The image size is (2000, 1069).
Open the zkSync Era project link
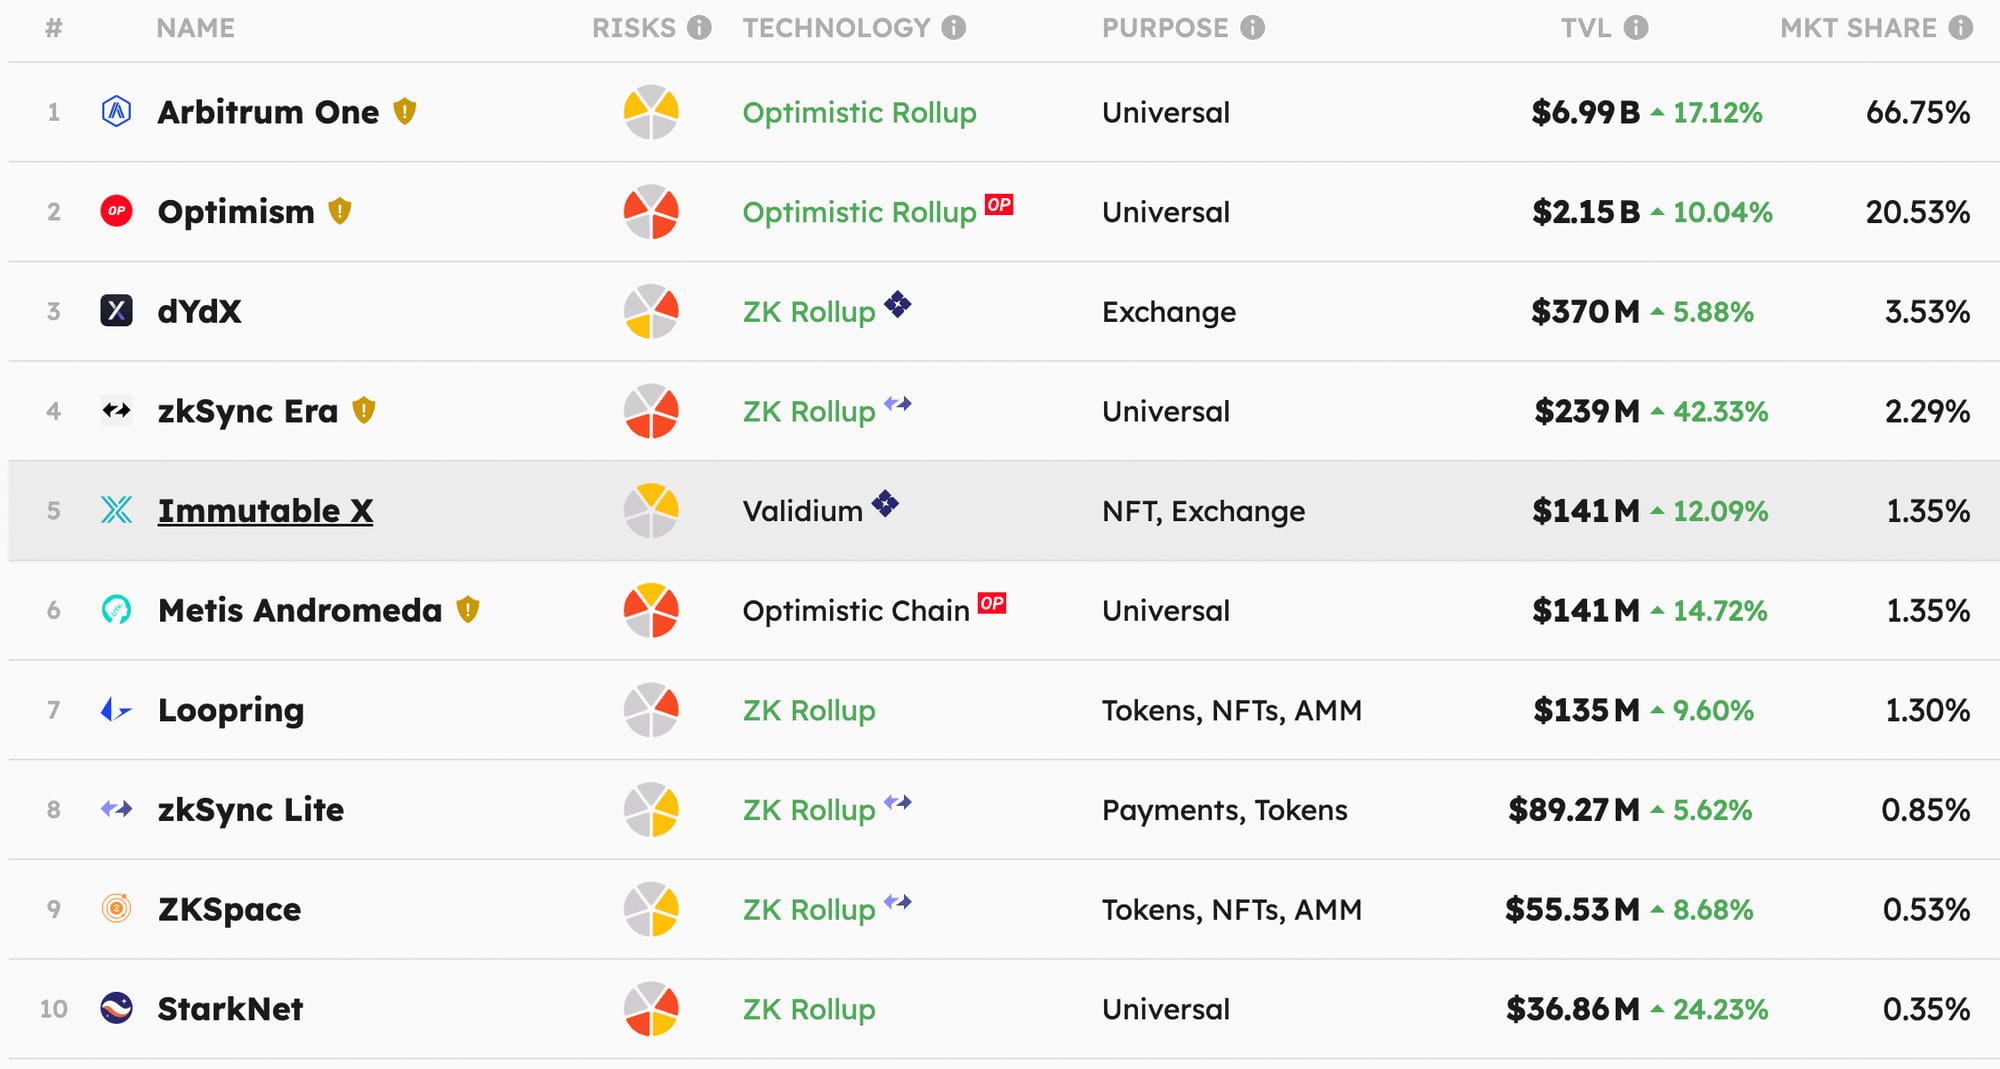point(248,411)
